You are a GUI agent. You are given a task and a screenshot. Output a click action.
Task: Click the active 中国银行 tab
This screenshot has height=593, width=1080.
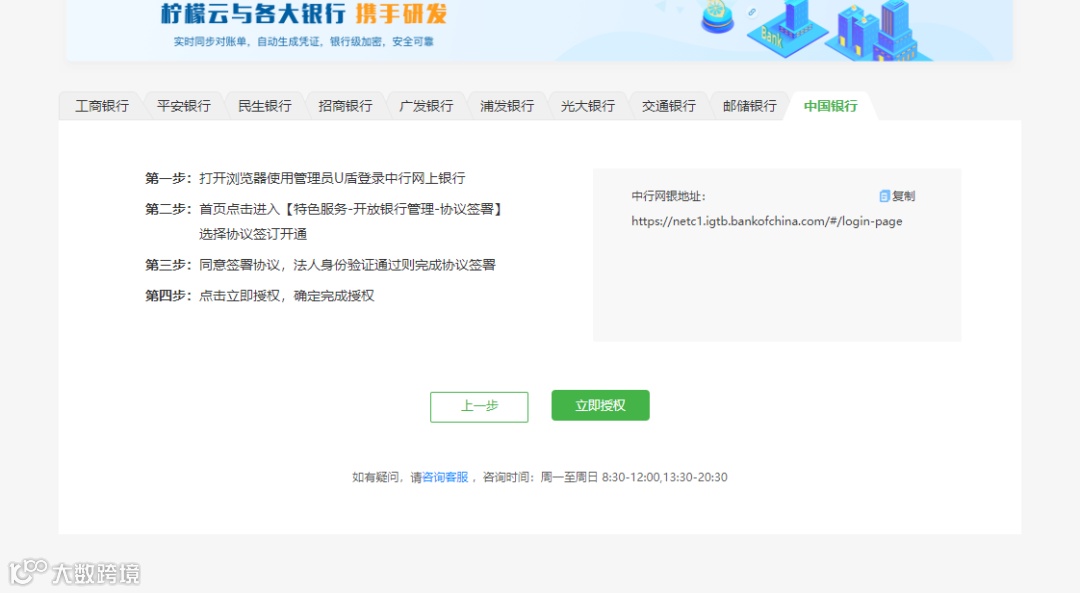coord(831,106)
